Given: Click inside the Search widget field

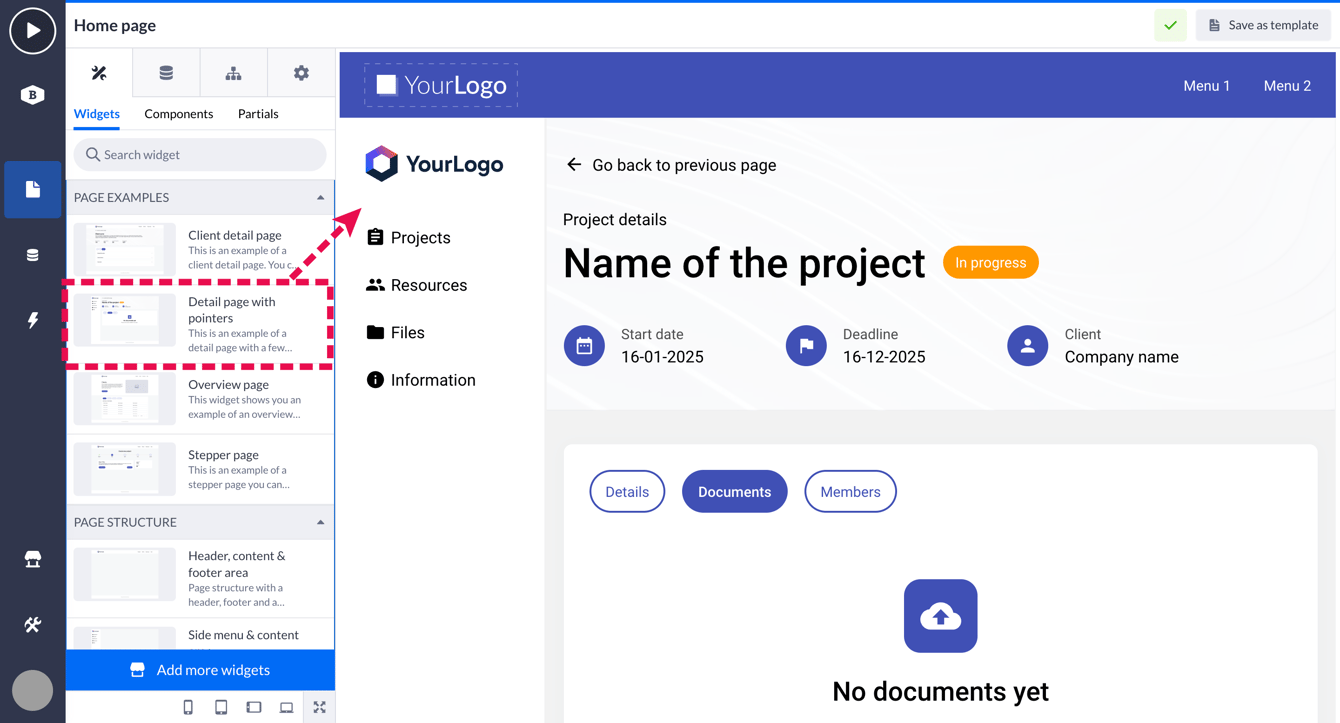Looking at the screenshot, I should click(x=199, y=155).
